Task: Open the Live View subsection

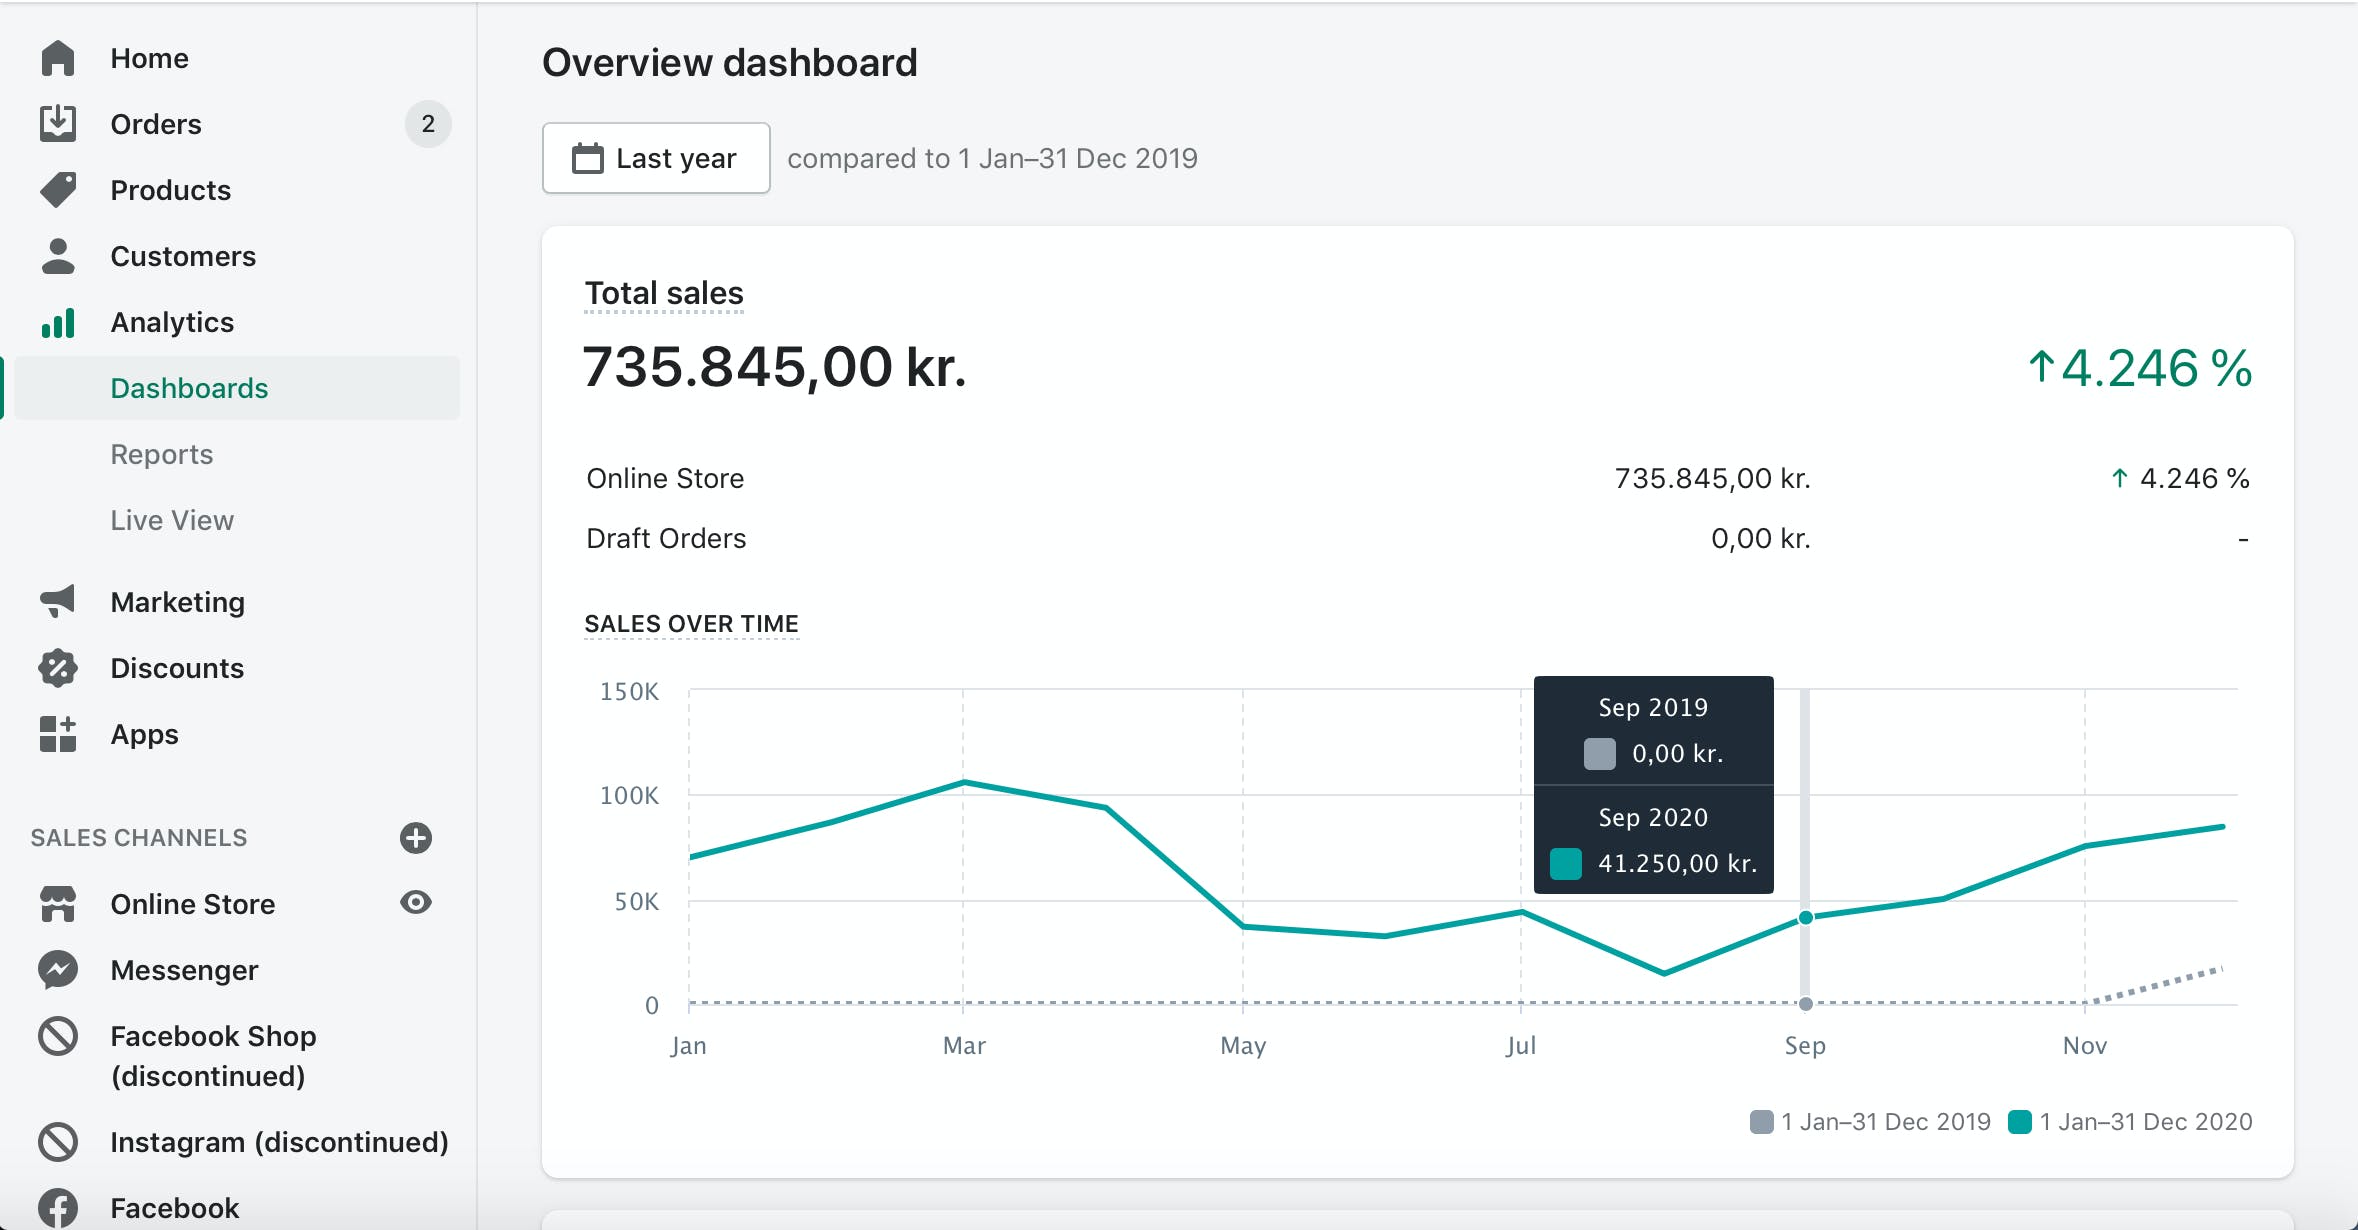Action: [172, 520]
